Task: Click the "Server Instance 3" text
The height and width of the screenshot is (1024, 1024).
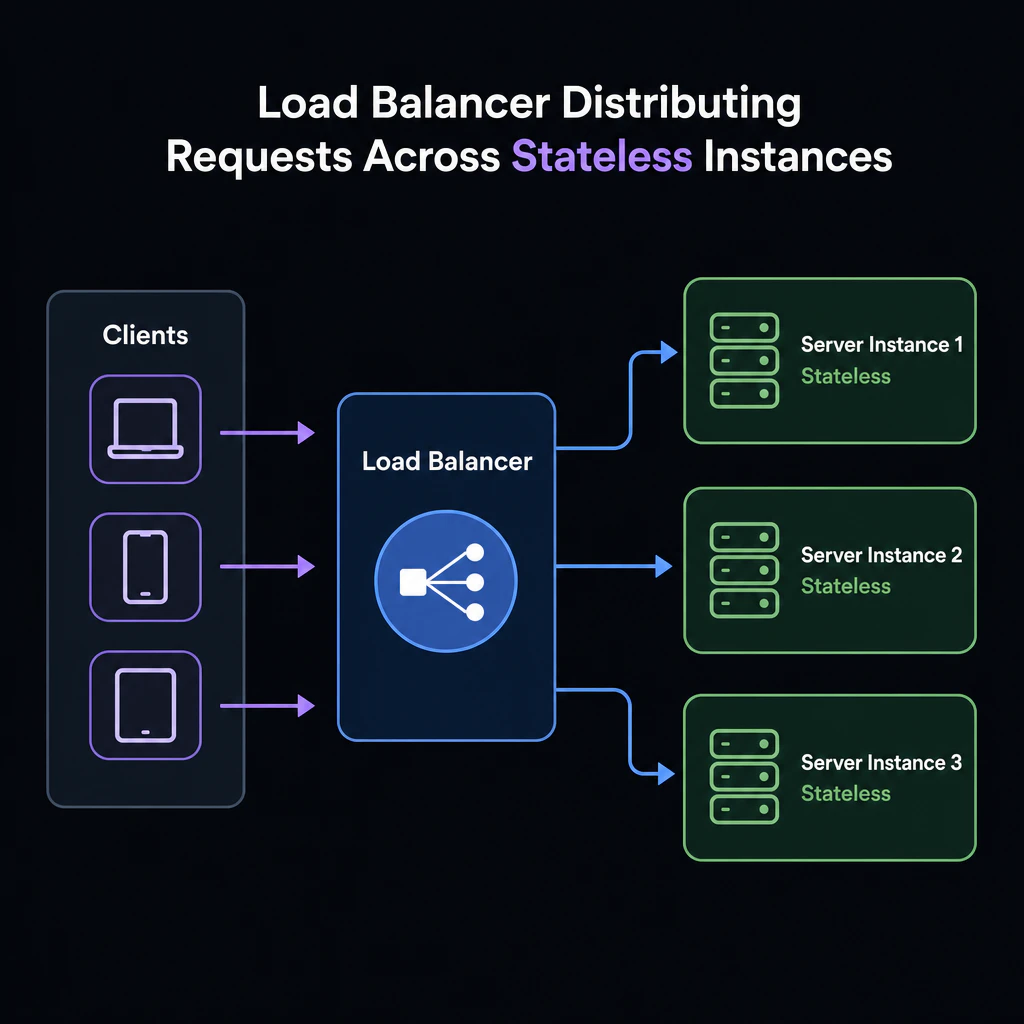Action: [x=882, y=762]
